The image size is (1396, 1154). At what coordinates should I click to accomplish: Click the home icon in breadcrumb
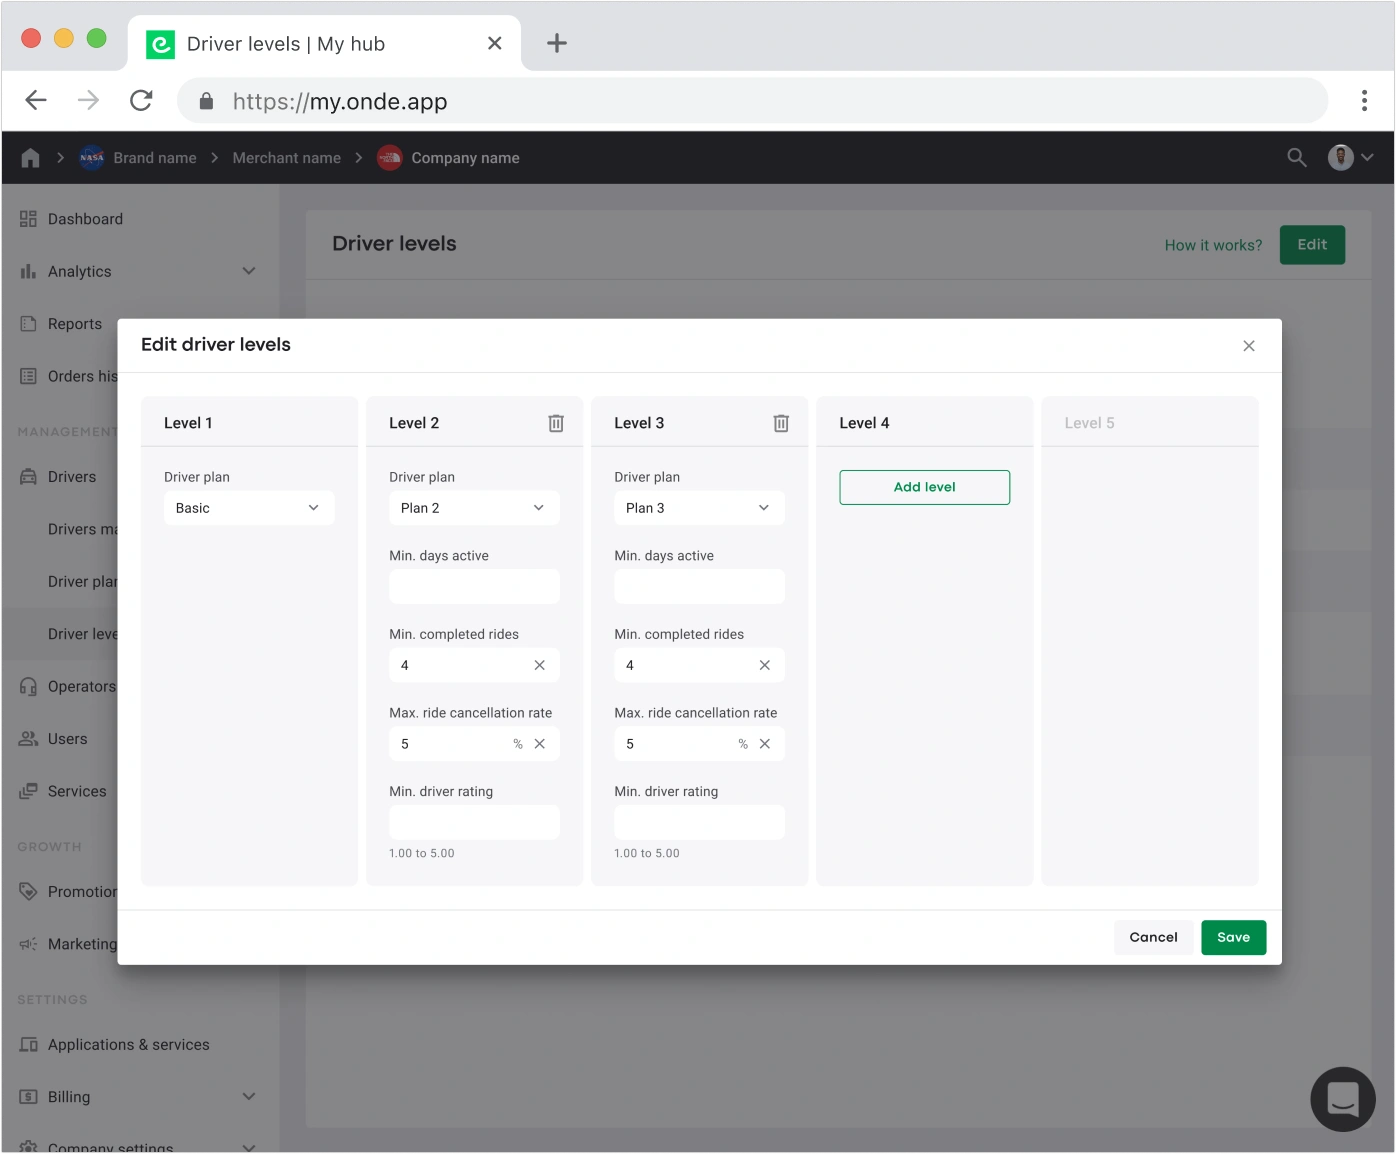[30, 158]
